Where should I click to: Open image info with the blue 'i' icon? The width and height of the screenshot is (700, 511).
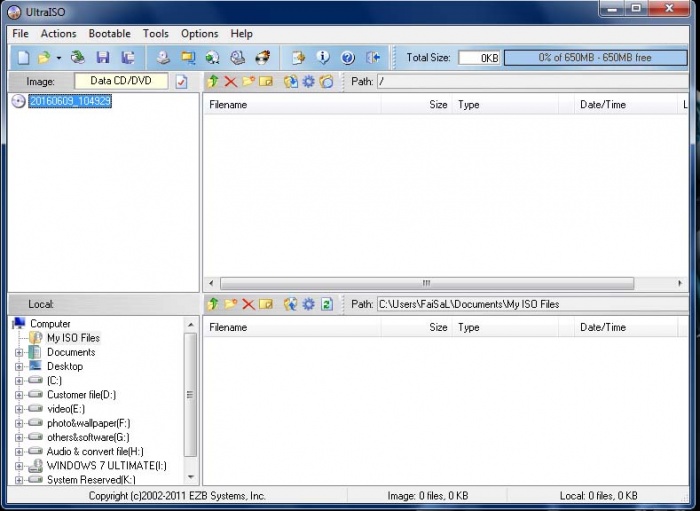(x=323, y=58)
